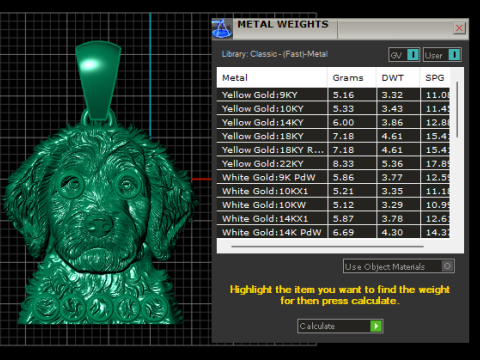Click the 4.30 DWT value
The image size is (480, 360).
(392, 232)
